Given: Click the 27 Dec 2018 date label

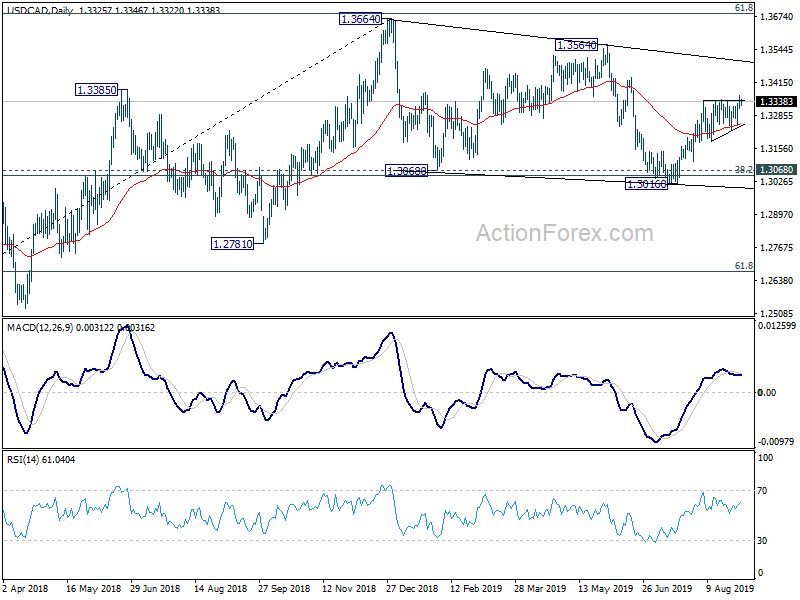Looking at the screenshot, I should pyautogui.click(x=412, y=588).
